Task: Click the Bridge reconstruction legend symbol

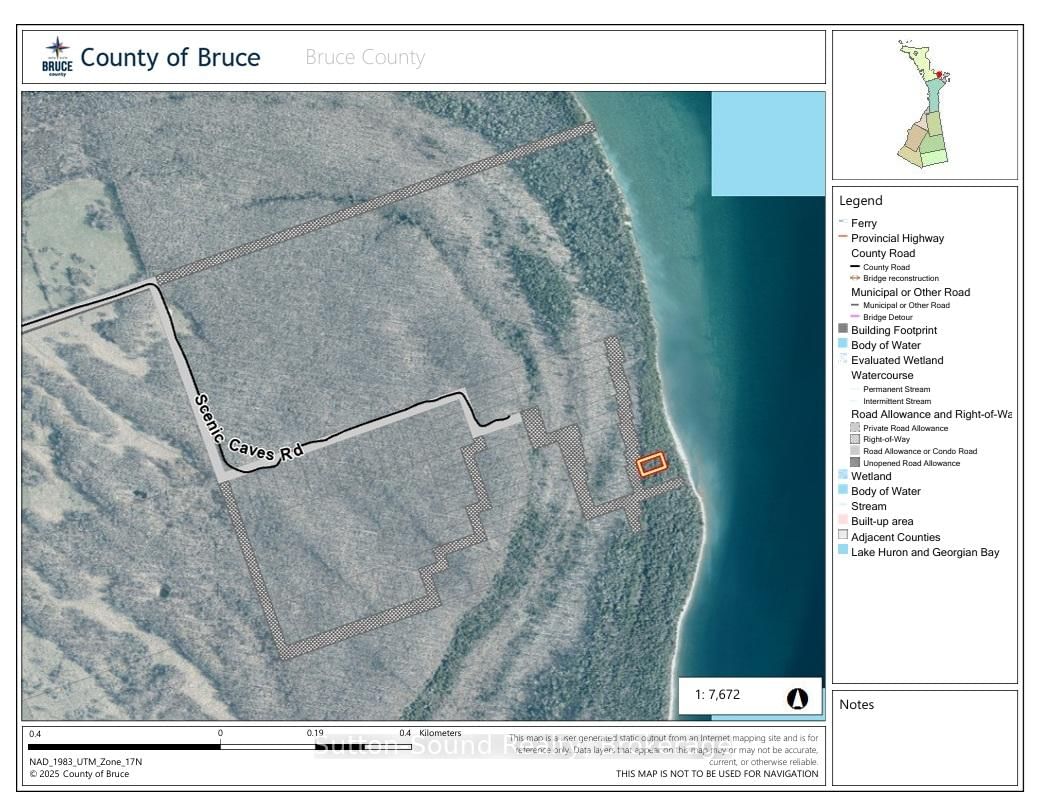Action: pos(855,278)
